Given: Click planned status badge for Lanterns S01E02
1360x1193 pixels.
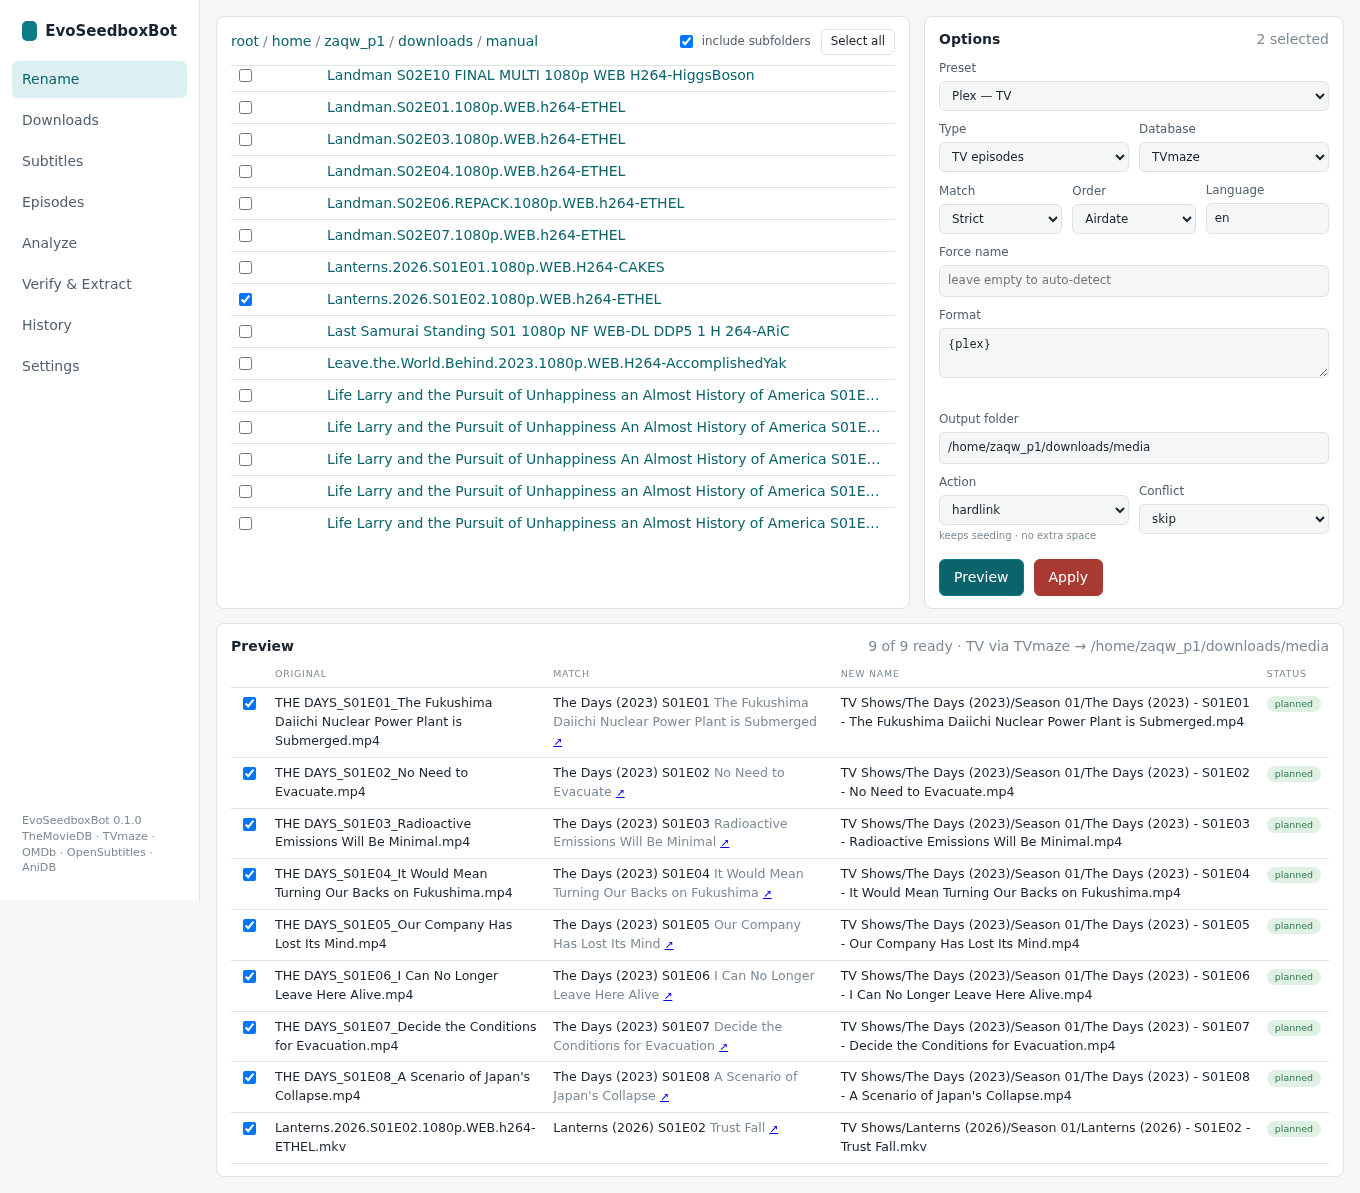Looking at the screenshot, I should (1293, 1129).
